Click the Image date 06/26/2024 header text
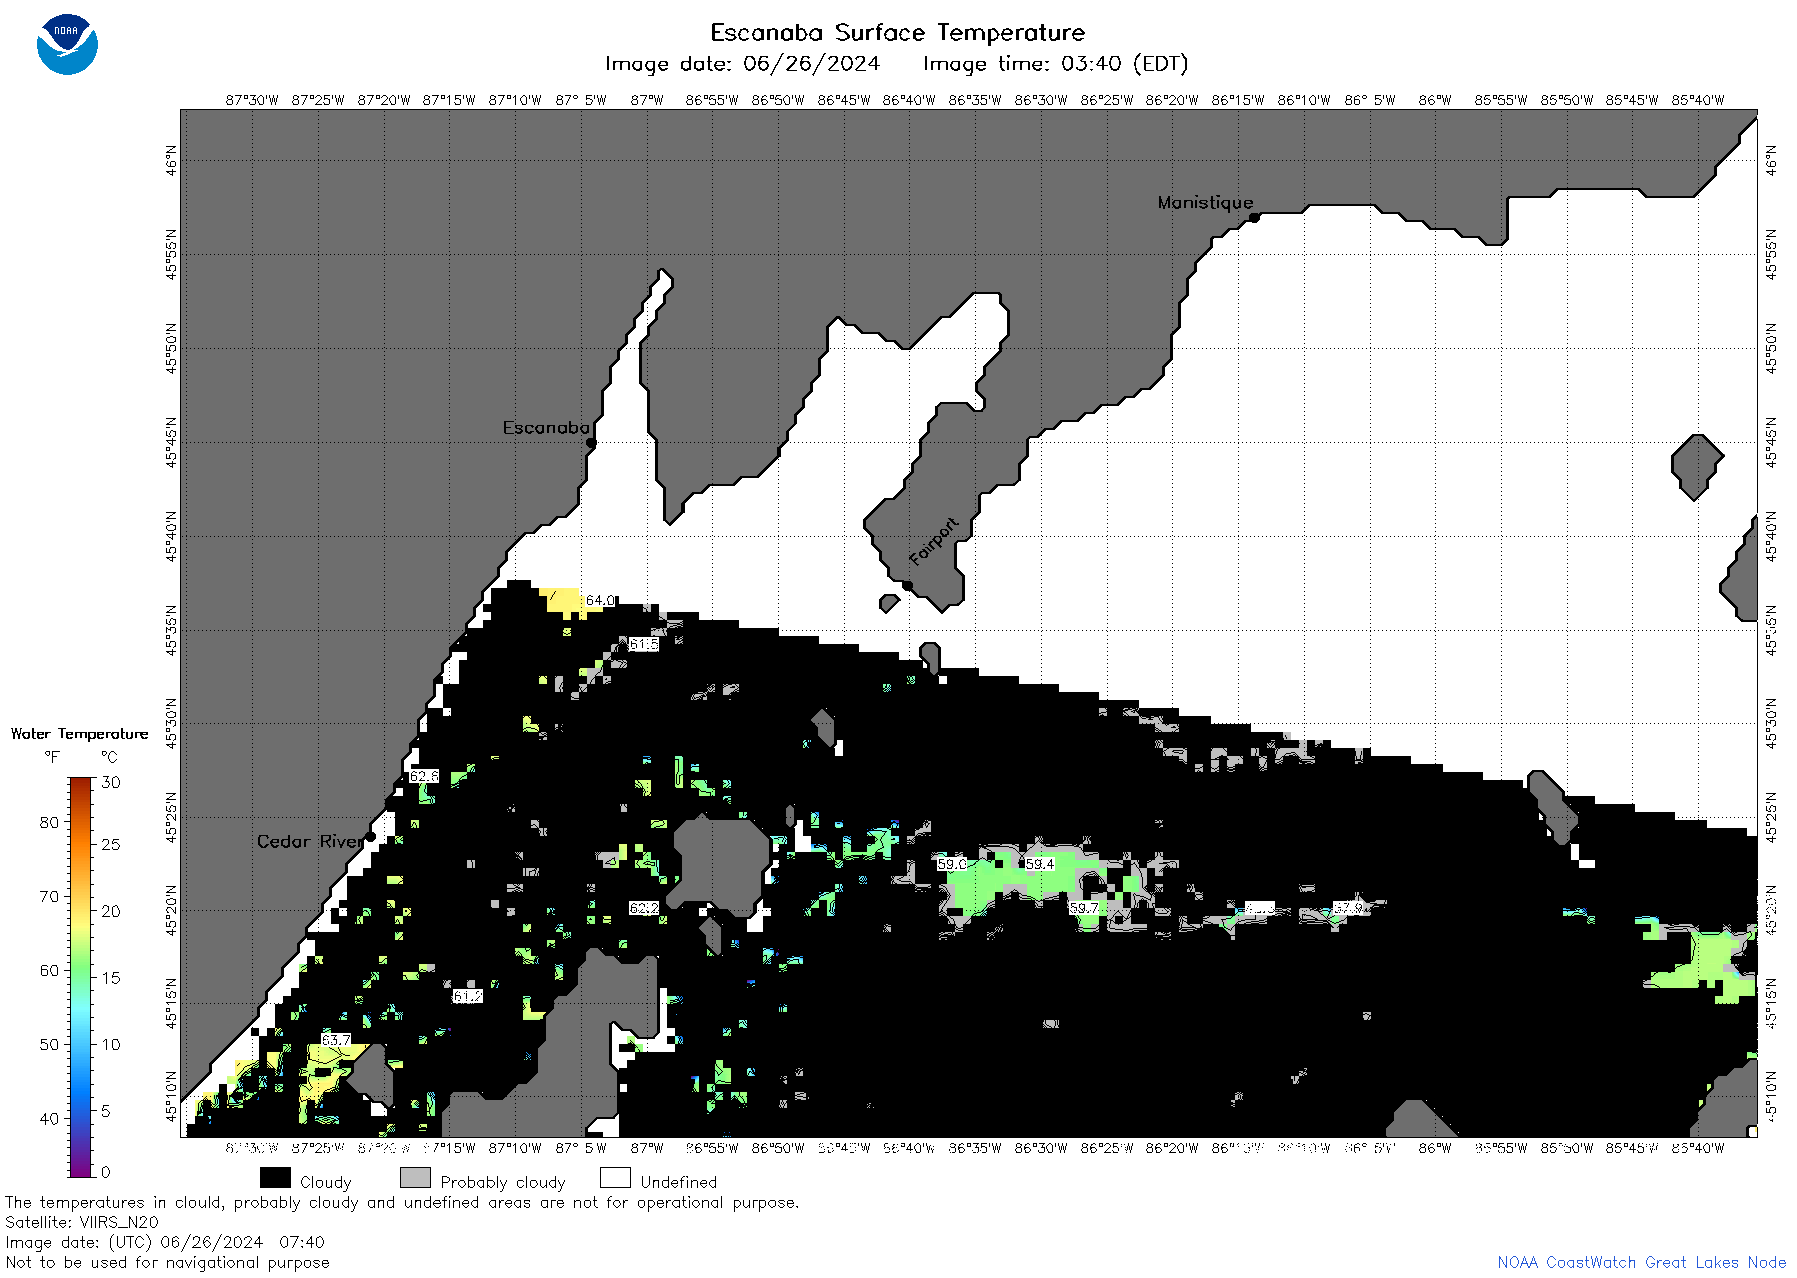Viewport: 1797px width, 1278px height. pyautogui.click(x=742, y=64)
